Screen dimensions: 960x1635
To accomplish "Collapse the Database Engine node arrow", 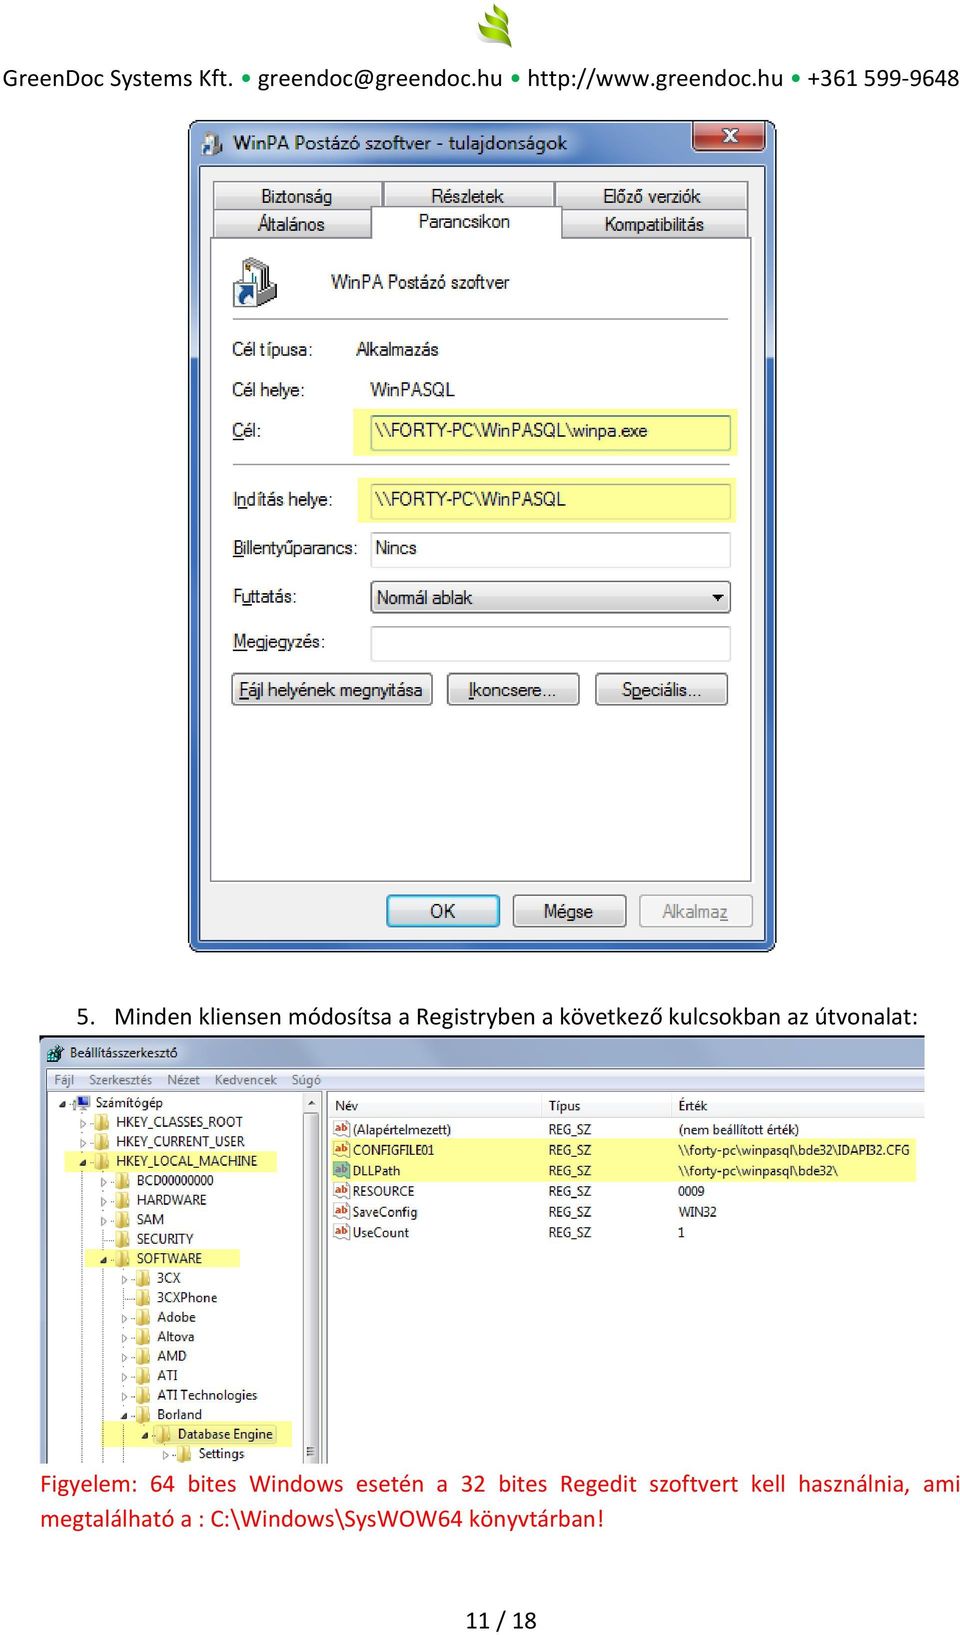I will pos(144,1435).
